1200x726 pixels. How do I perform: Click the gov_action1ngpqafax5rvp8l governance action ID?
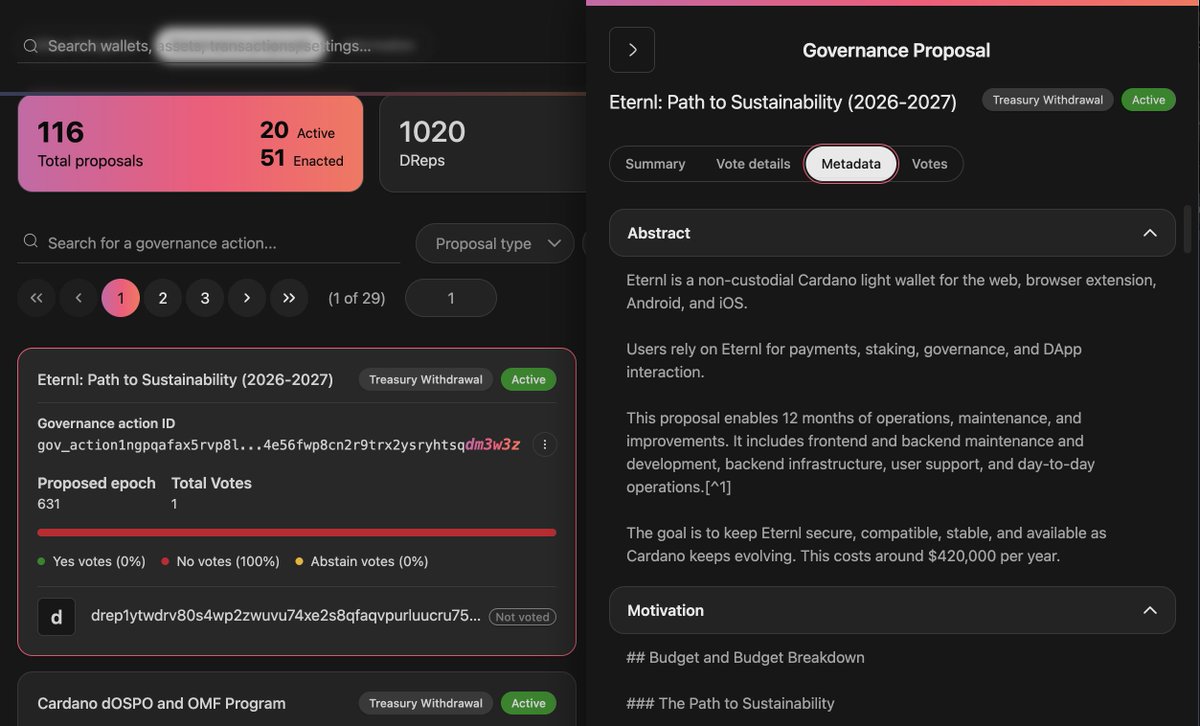point(278,445)
